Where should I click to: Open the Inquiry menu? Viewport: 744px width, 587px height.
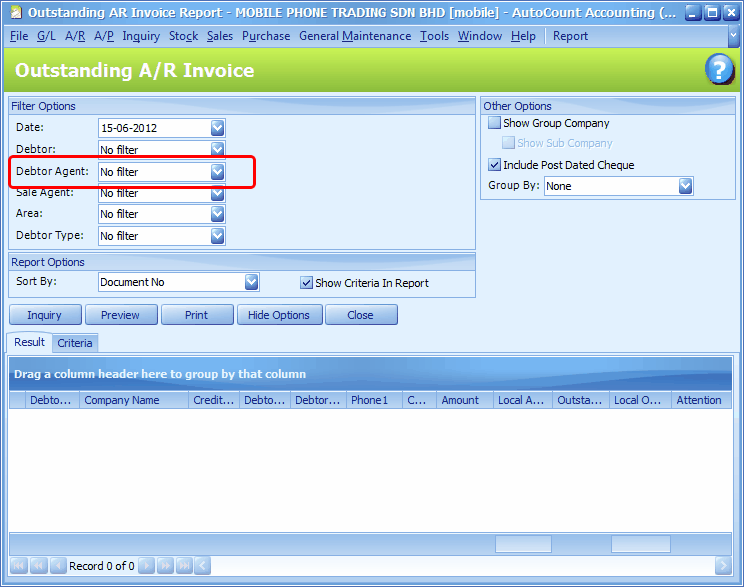tap(141, 36)
